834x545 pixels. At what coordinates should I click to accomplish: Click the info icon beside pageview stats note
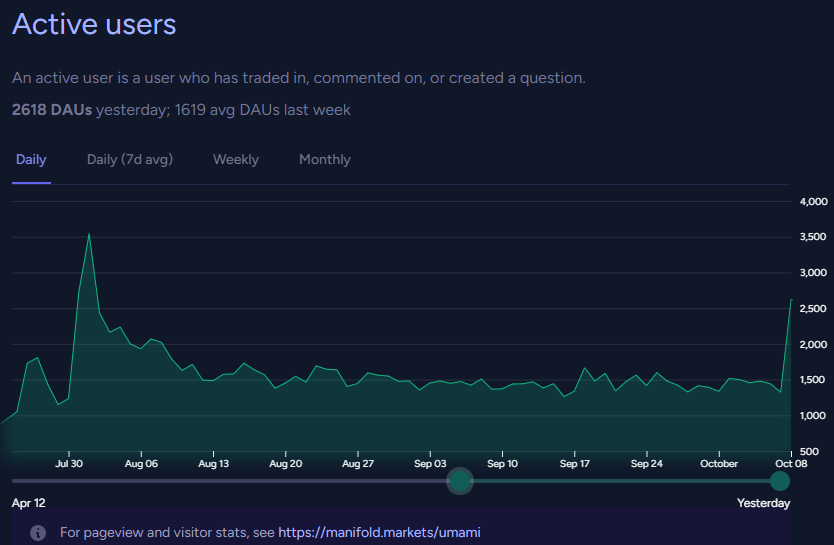[x=38, y=533]
